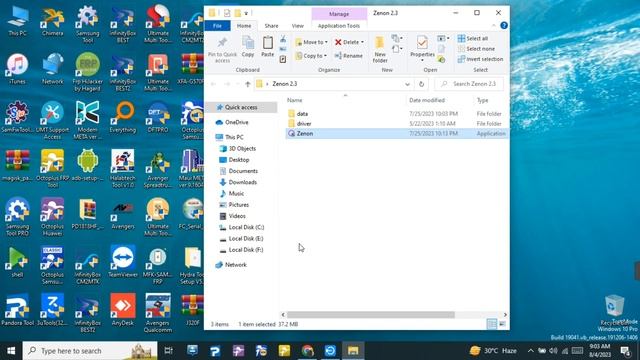Expand the address bar history dropdown
The image size is (640, 360).
[407, 84]
